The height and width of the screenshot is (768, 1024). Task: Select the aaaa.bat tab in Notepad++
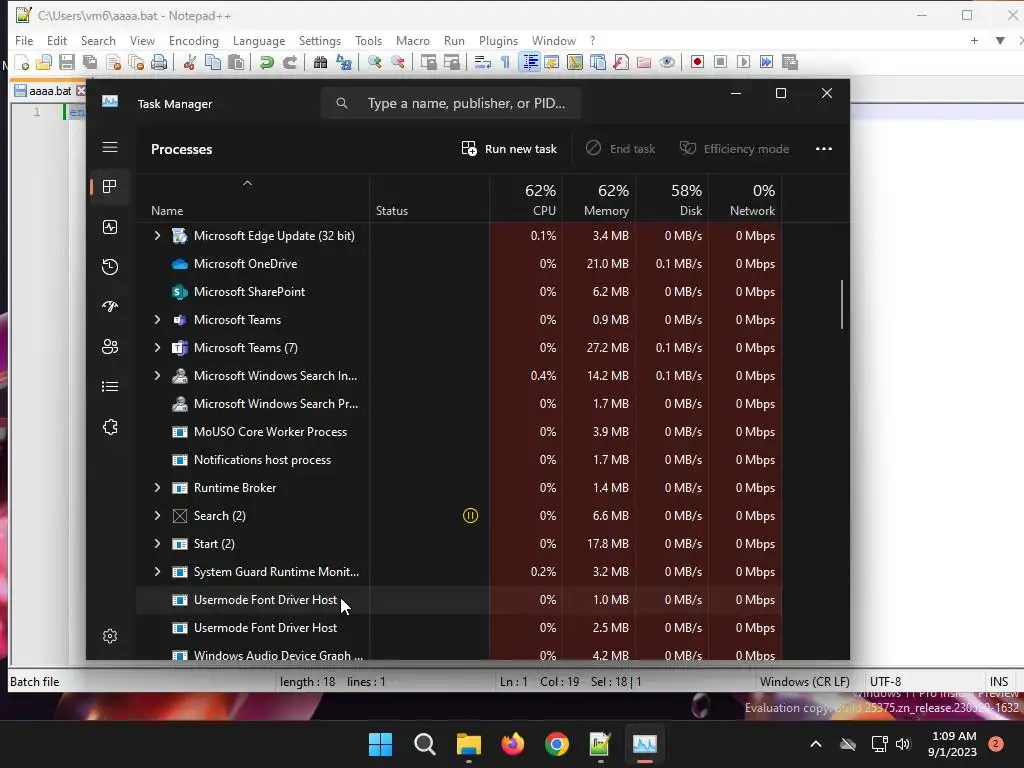(x=49, y=91)
